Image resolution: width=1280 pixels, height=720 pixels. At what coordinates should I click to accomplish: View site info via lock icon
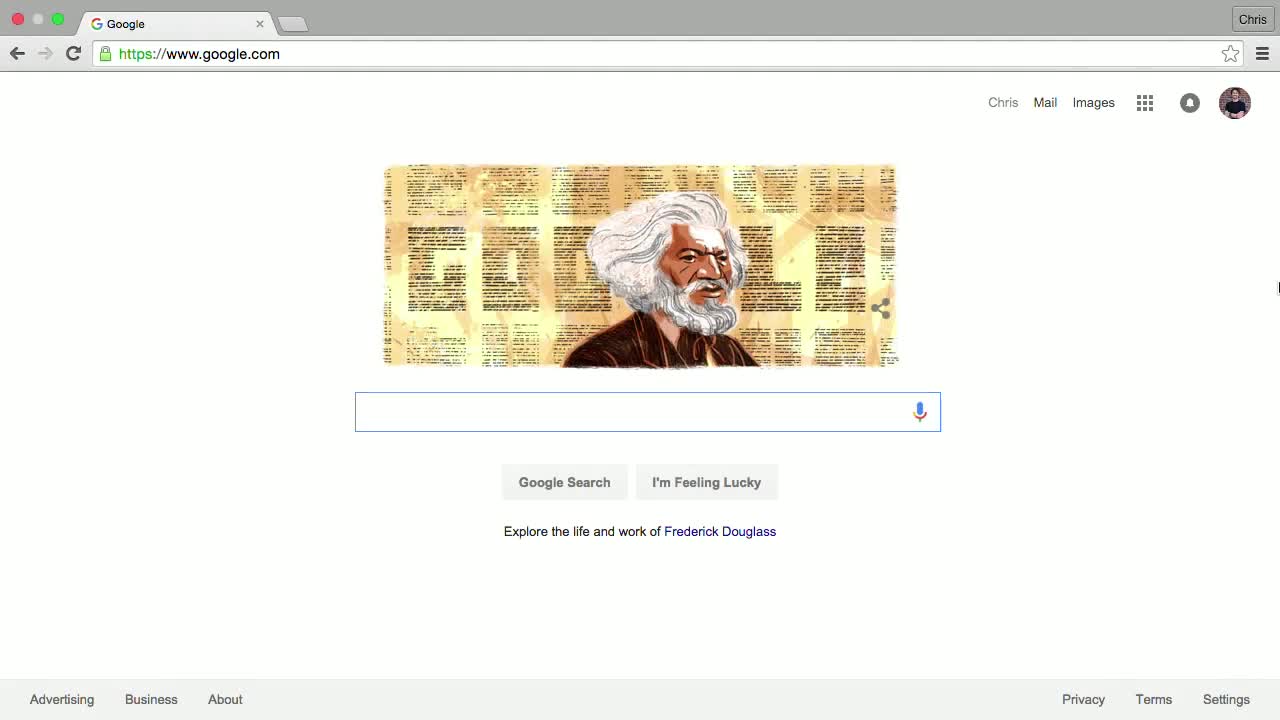pyautogui.click(x=105, y=54)
